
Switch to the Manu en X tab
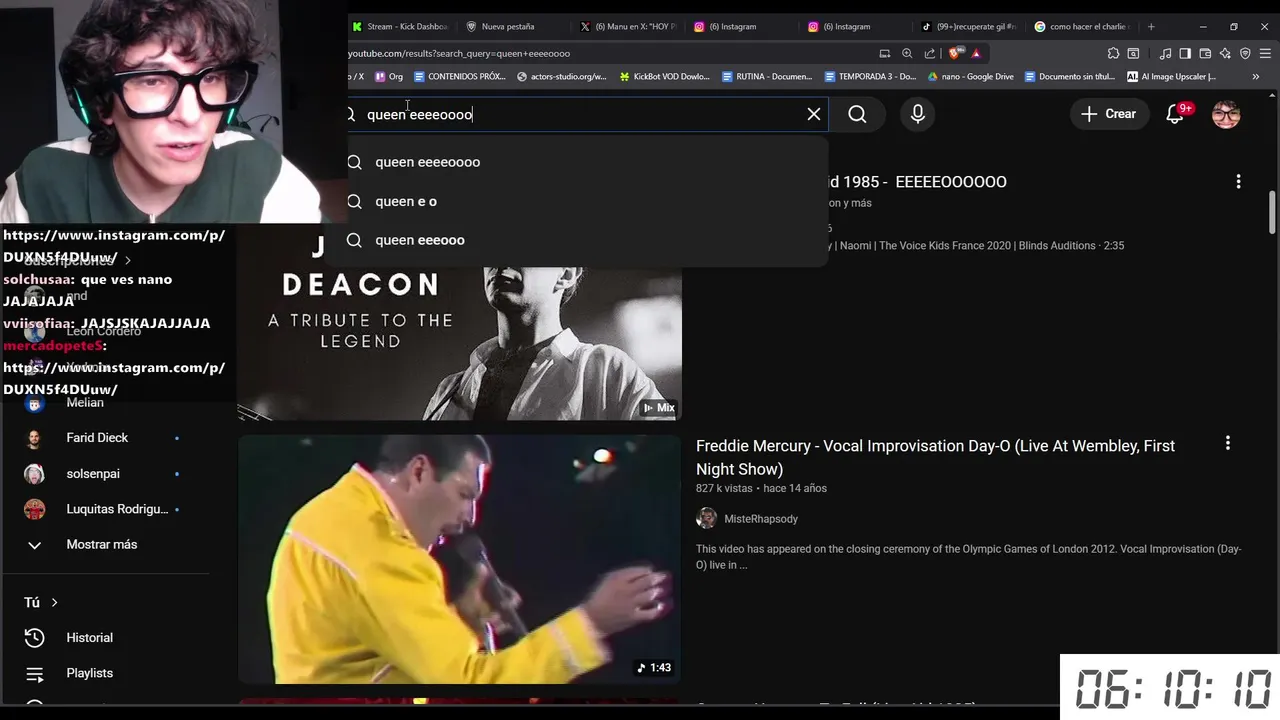pyautogui.click(x=628, y=27)
